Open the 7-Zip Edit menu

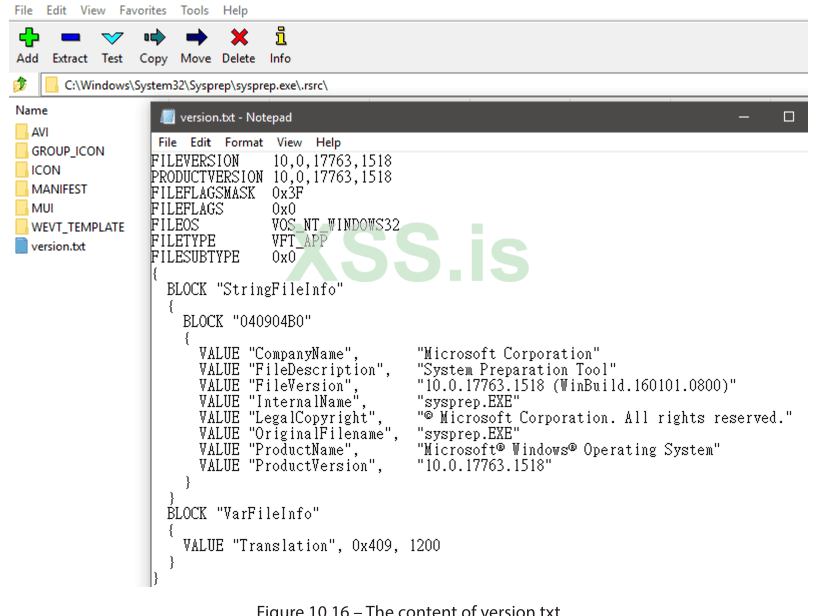click(x=56, y=10)
